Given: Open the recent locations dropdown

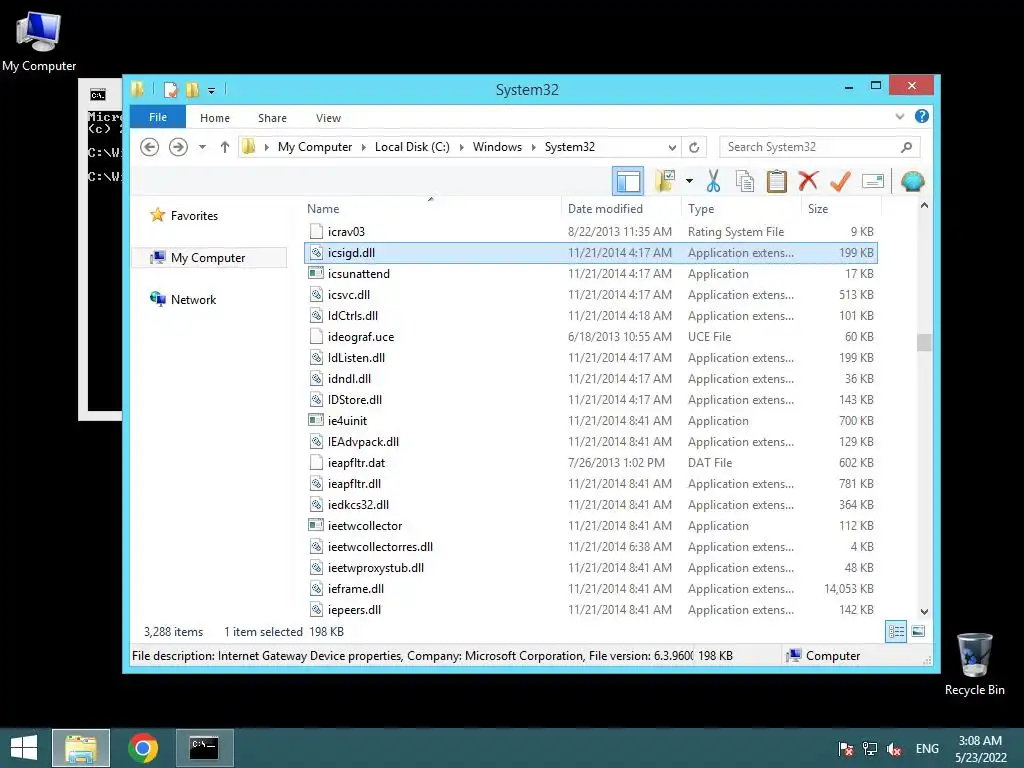Looking at the screenshot, I should 202,147.
